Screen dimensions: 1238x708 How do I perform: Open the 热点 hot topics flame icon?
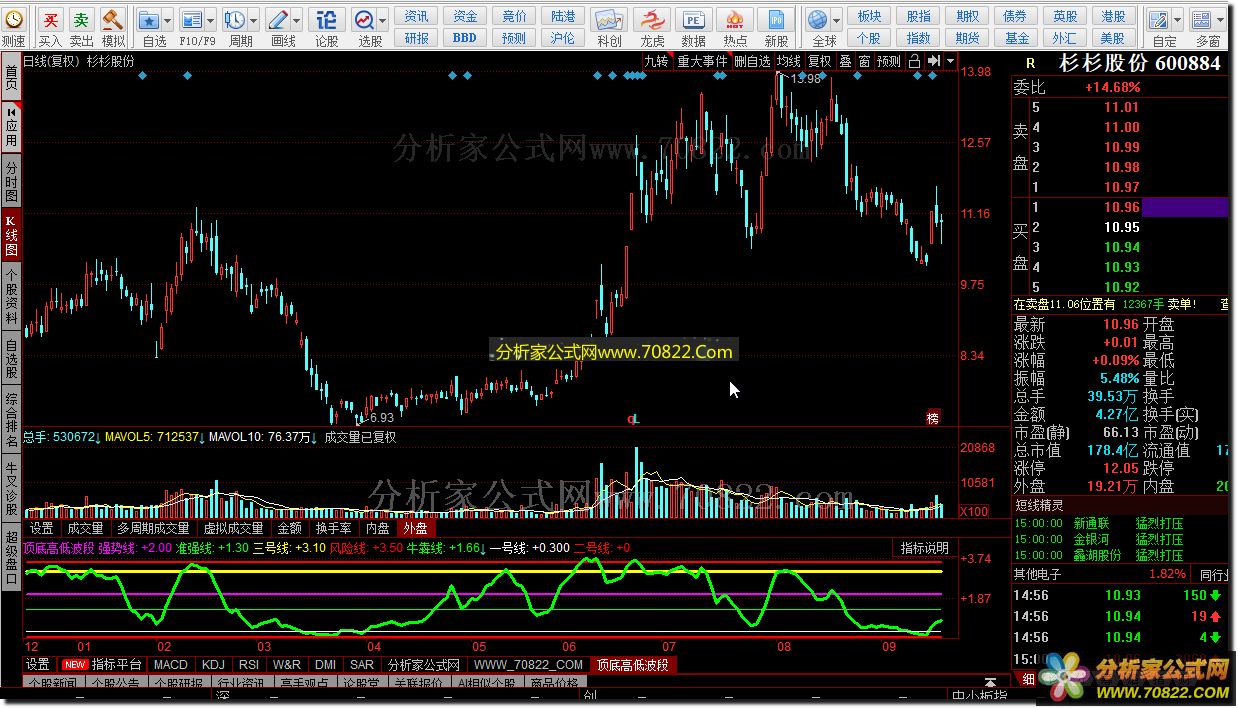point(735,19)
